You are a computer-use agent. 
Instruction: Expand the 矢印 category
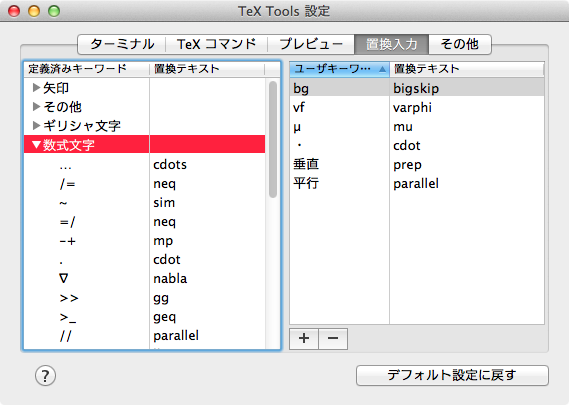[36, 87]
